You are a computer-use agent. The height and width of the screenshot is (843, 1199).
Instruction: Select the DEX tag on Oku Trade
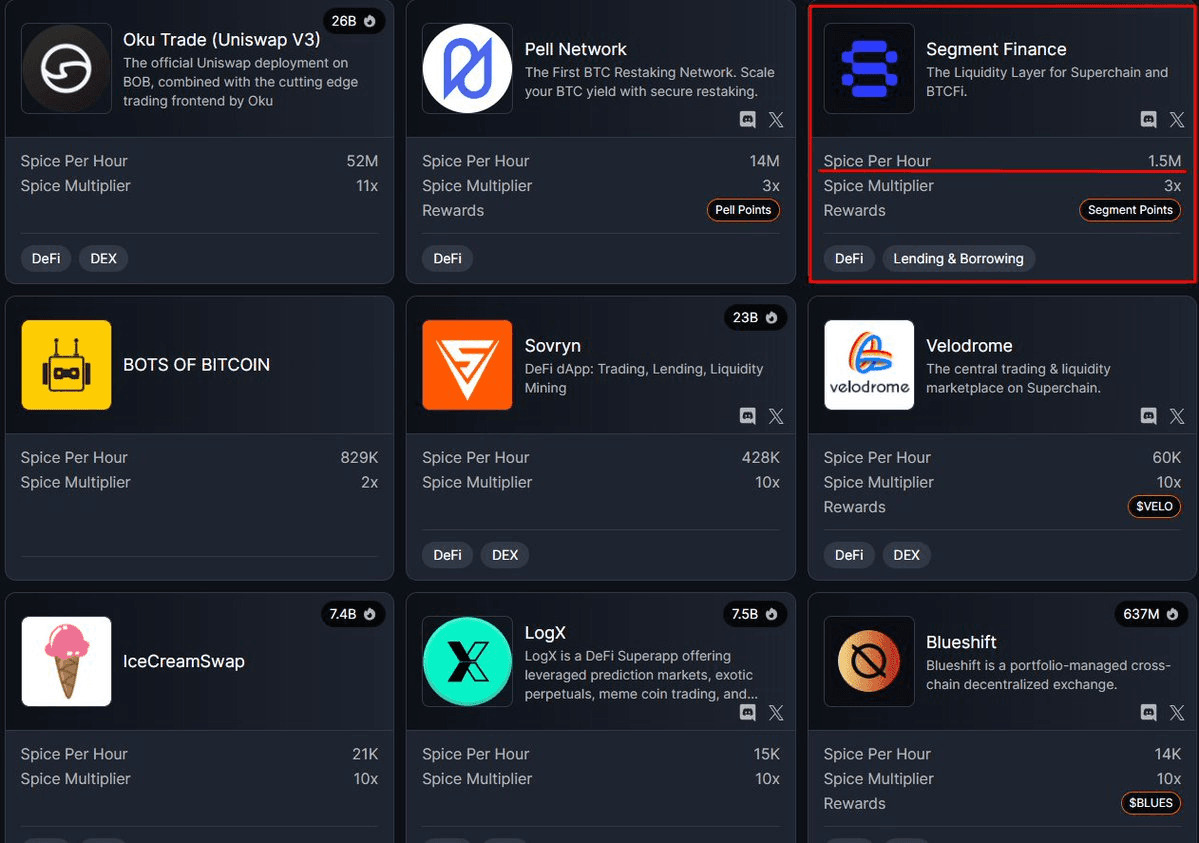[103, 259]
